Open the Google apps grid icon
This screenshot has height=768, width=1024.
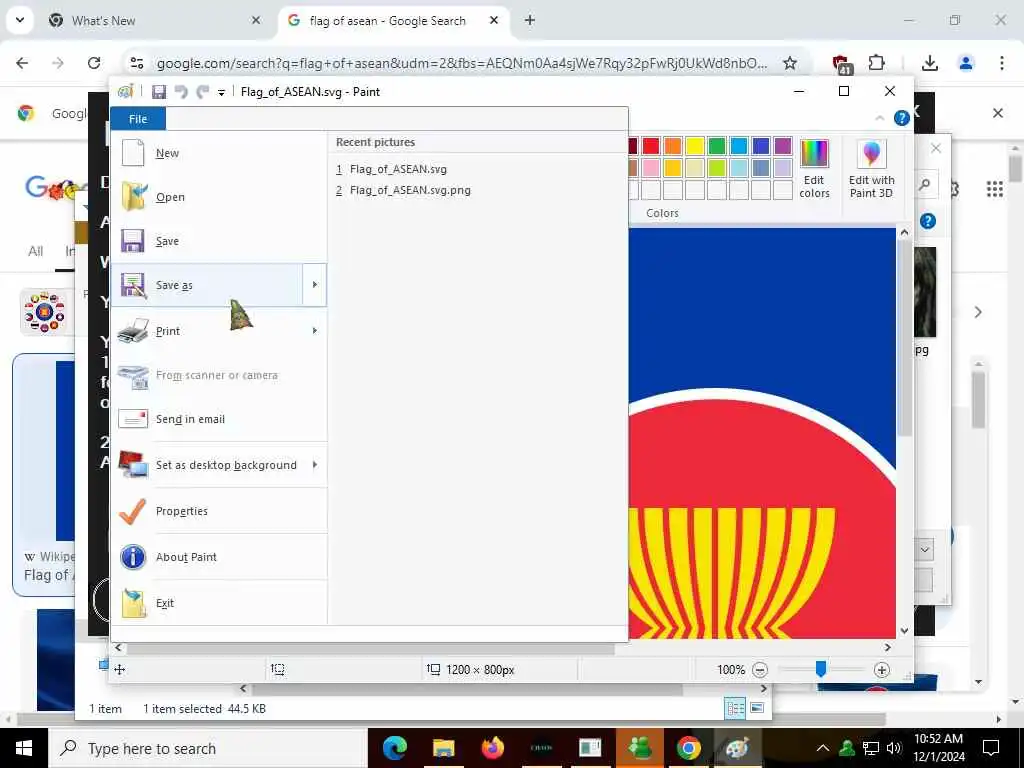coord(995,189)
